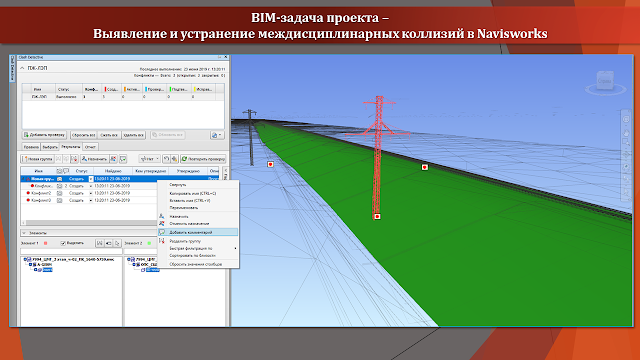Image resolution: width=640 pixels, height=360 pixels.
Task: Click the horizontal scrollbar under results list
Action: tap(90, 223)
